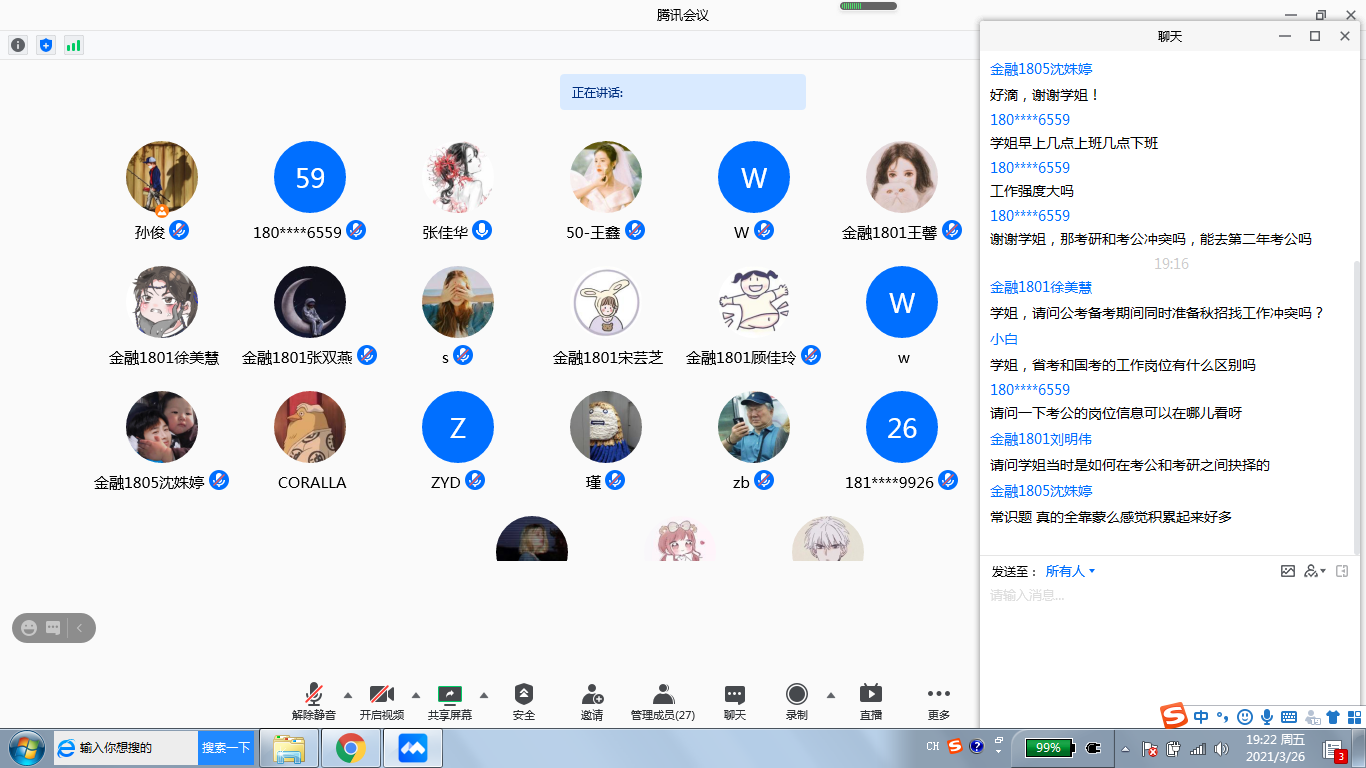Click the 共享屏幕 share screen button
1366x768 pixels.
pos(450,702)
